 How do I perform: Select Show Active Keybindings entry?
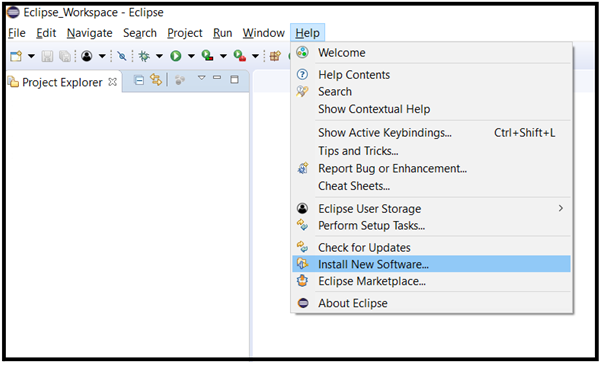click(x=431, y=133)
